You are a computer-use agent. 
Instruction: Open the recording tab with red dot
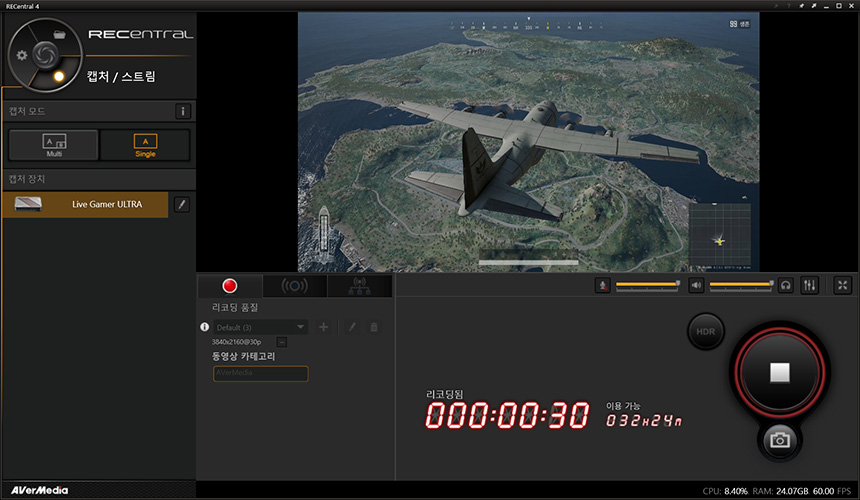230,286
